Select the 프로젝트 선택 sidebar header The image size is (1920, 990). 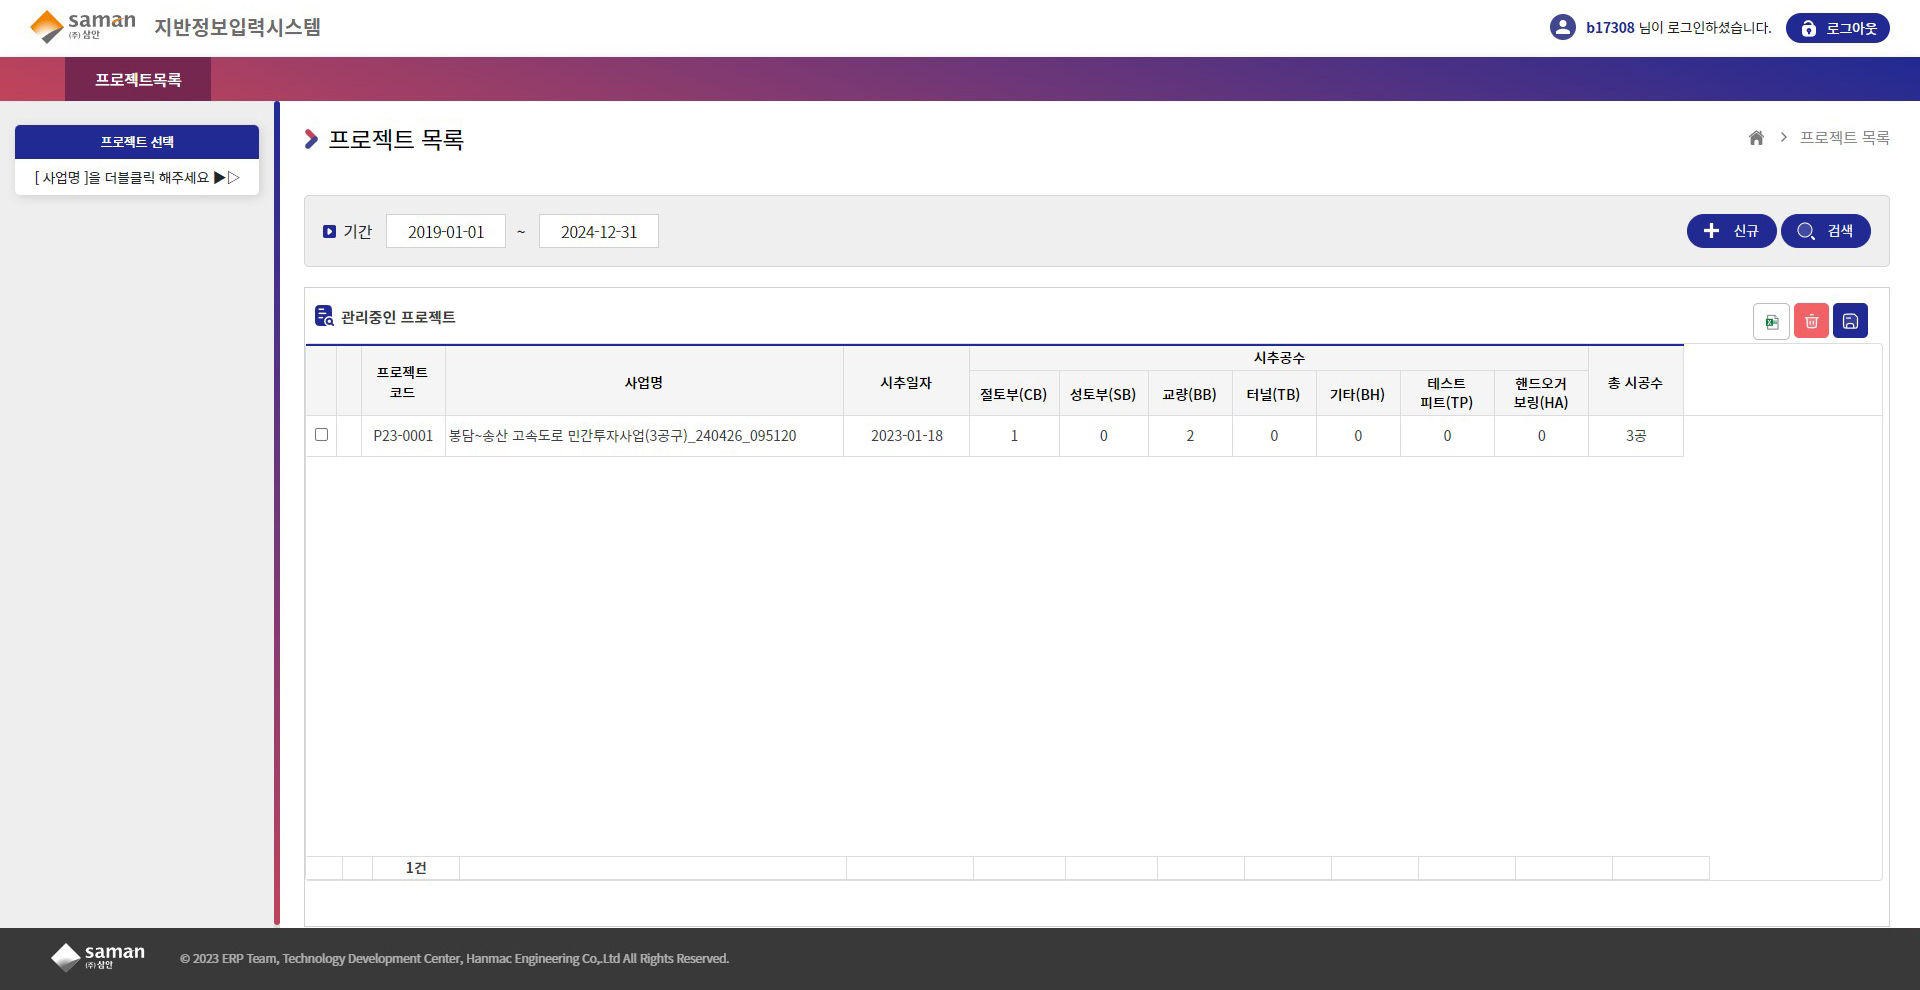[137, 142]
